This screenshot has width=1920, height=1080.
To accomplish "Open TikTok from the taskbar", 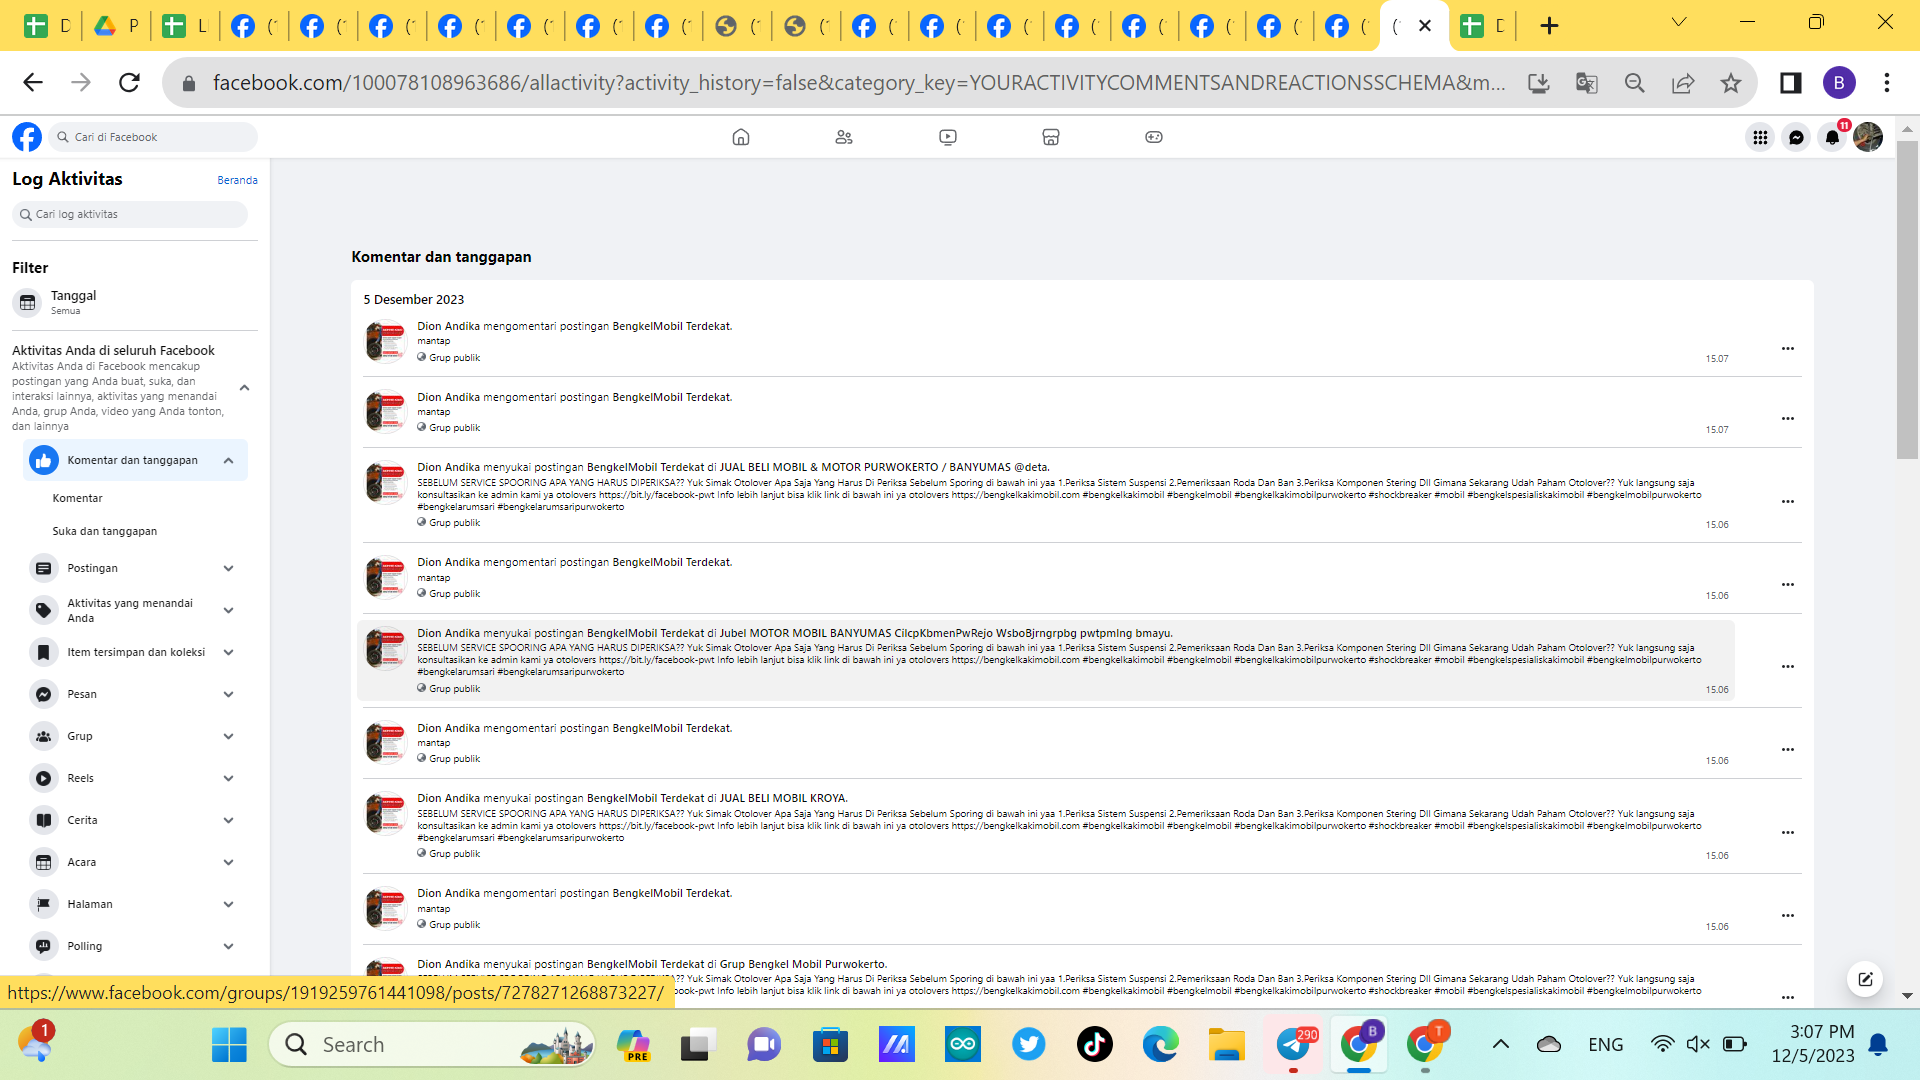I will 1094,1045.
